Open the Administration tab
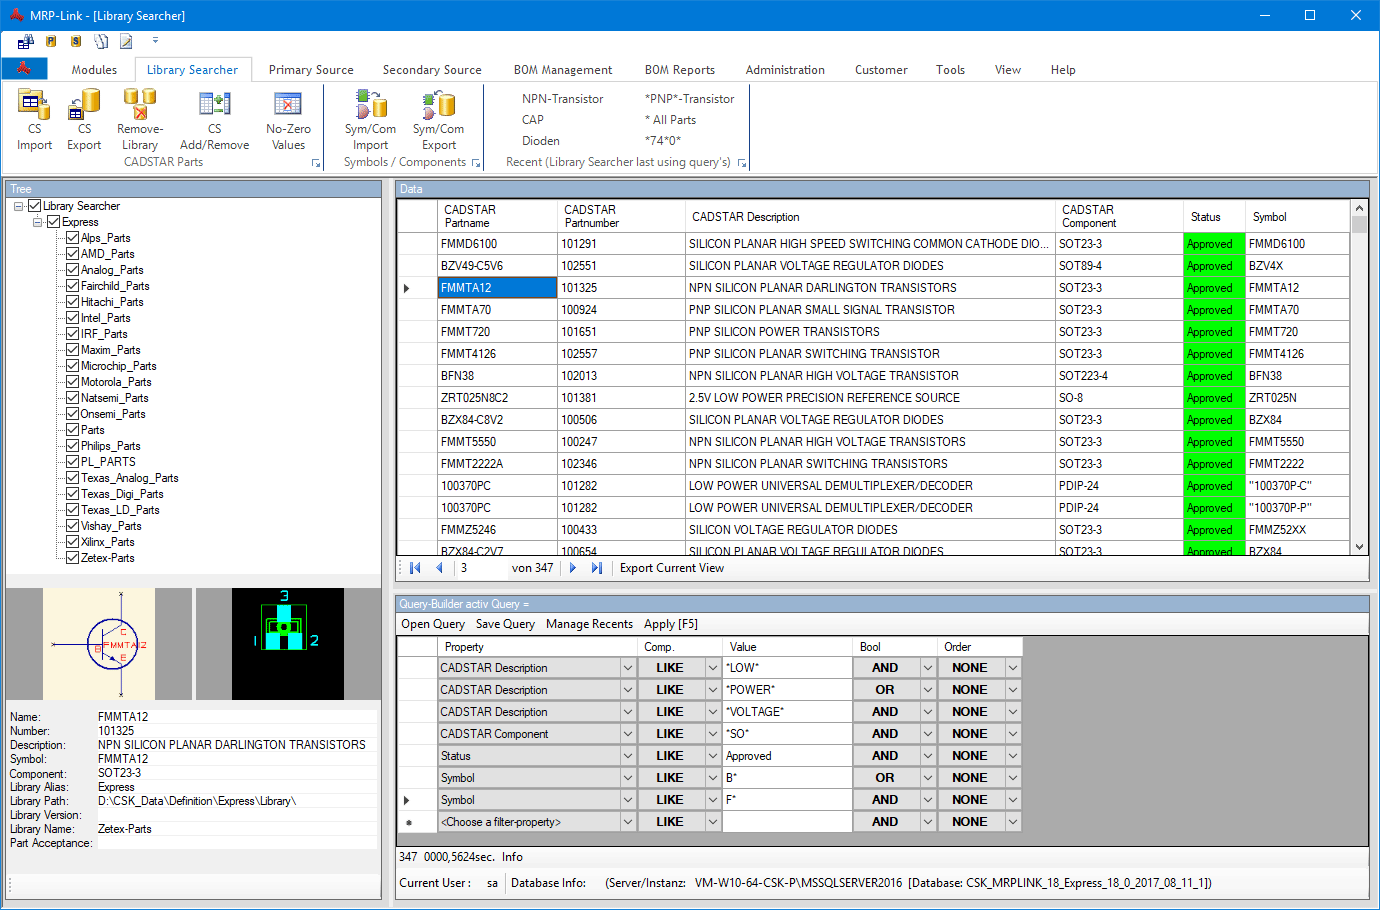 point(785,70)
